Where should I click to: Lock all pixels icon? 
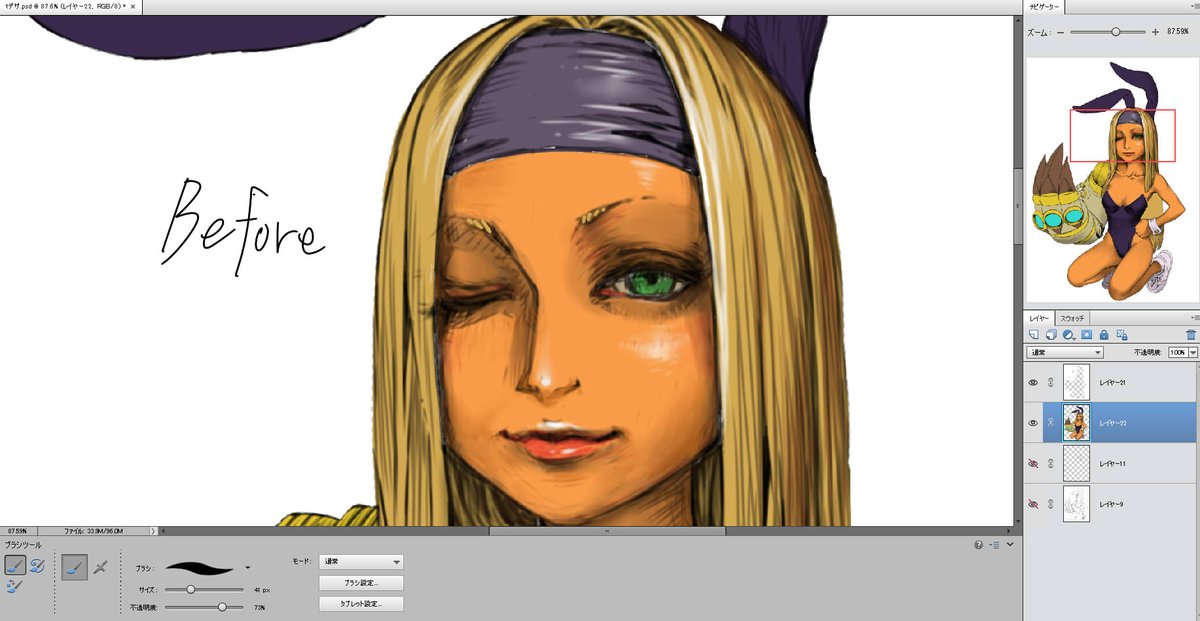pos(1103,335)
